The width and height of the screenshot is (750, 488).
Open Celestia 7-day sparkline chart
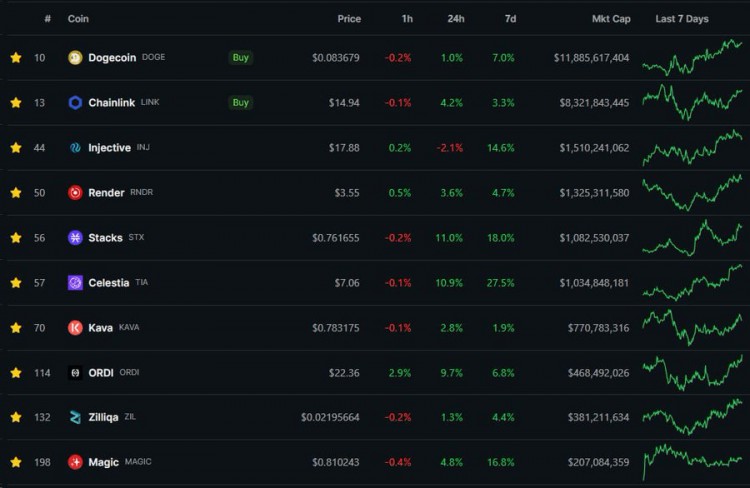tap(692, 282)
